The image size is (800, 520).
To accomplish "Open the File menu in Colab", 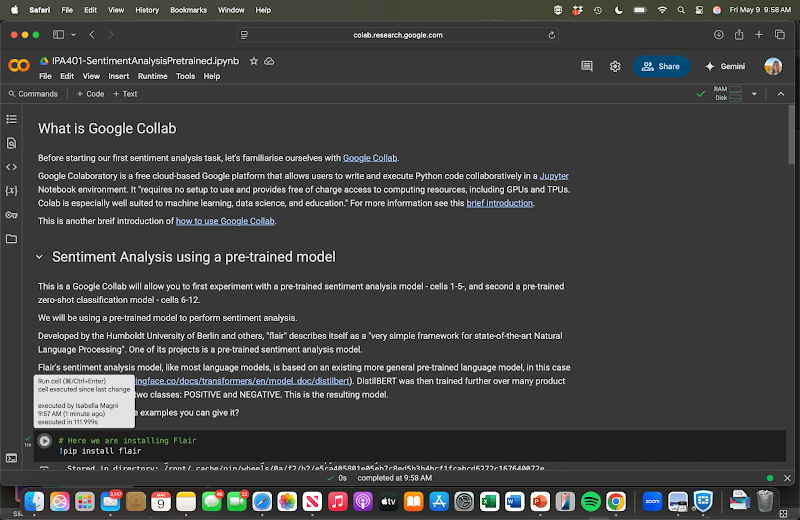I will pyautogui.click(x=45, y=76).
